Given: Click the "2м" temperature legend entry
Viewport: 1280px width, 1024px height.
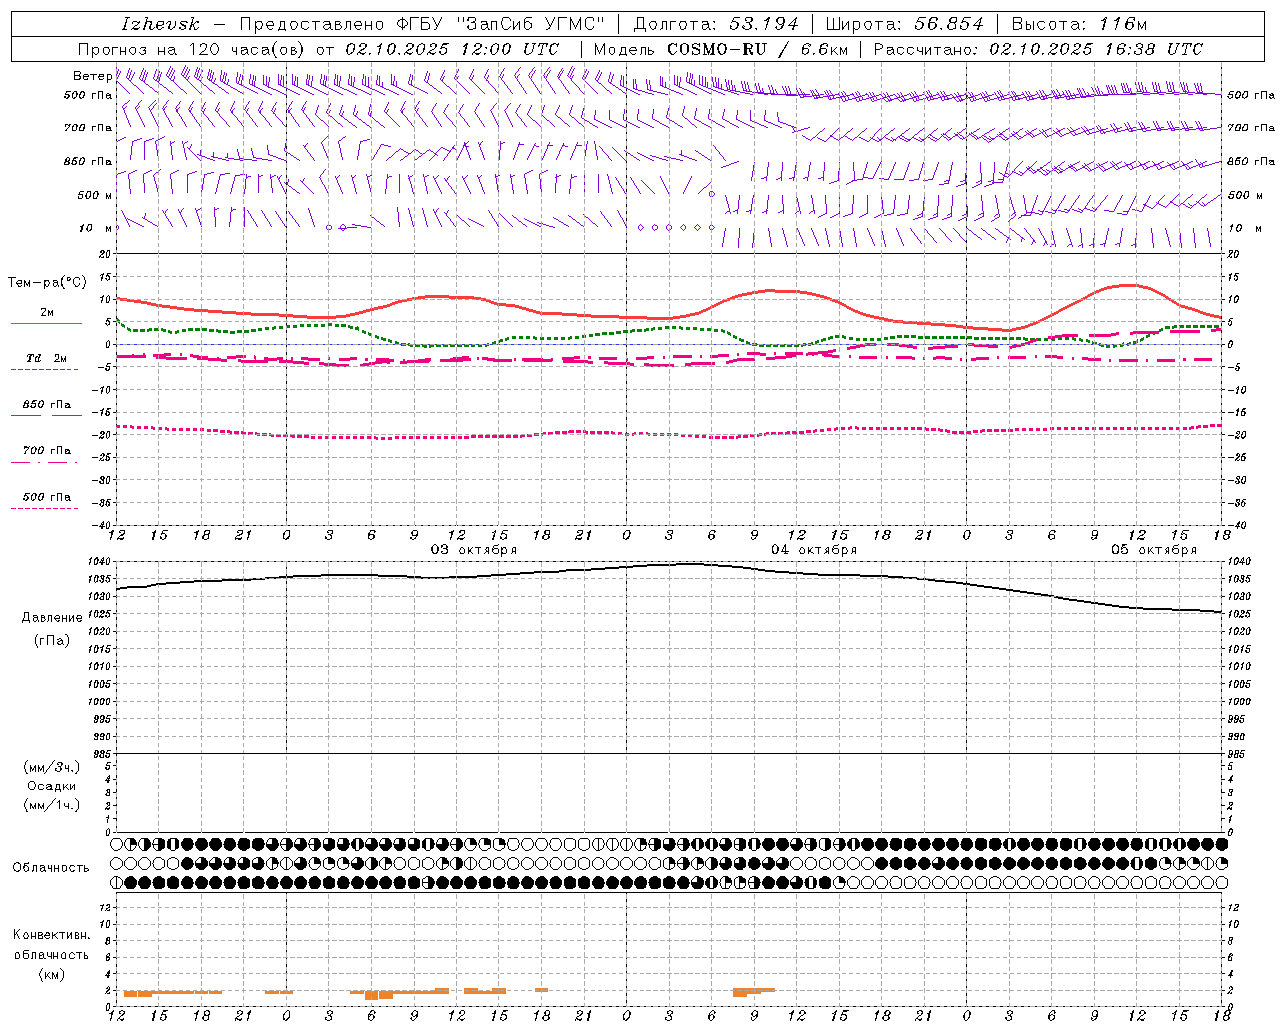Looking at the screenshot, I should [x=47, y=313].
